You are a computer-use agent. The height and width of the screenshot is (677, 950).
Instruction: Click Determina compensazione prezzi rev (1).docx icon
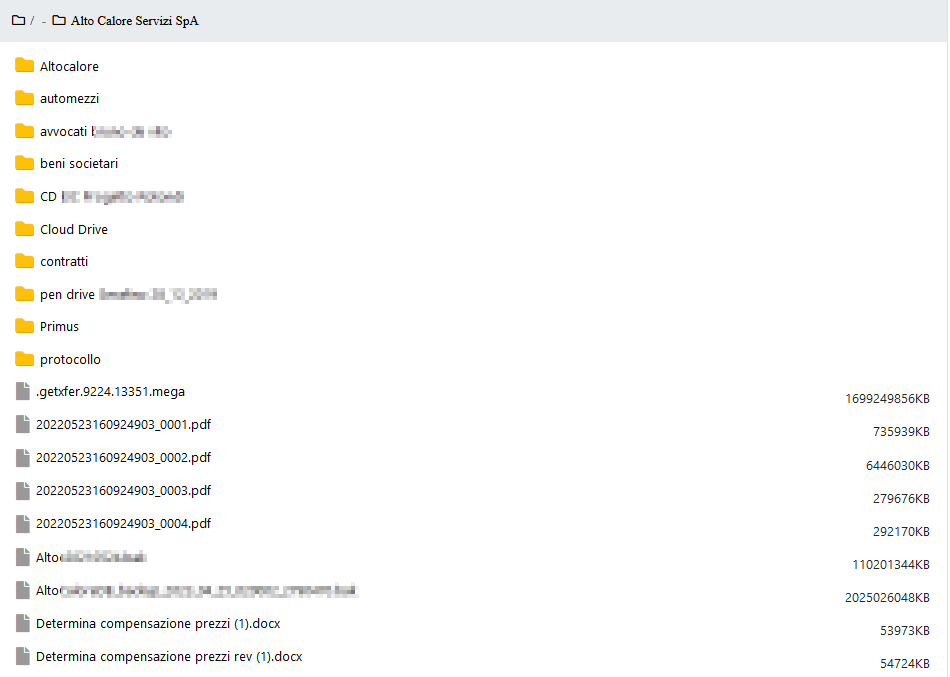(x=23, y=656)
